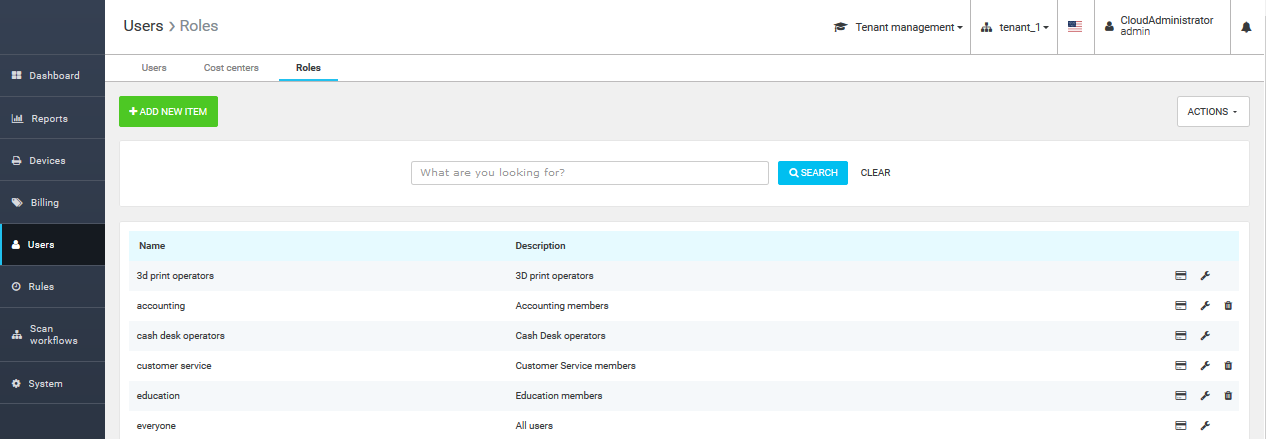Click card icon for everyone role
The width and height of the screenshot is (1266, 439).
(1180, 426)
